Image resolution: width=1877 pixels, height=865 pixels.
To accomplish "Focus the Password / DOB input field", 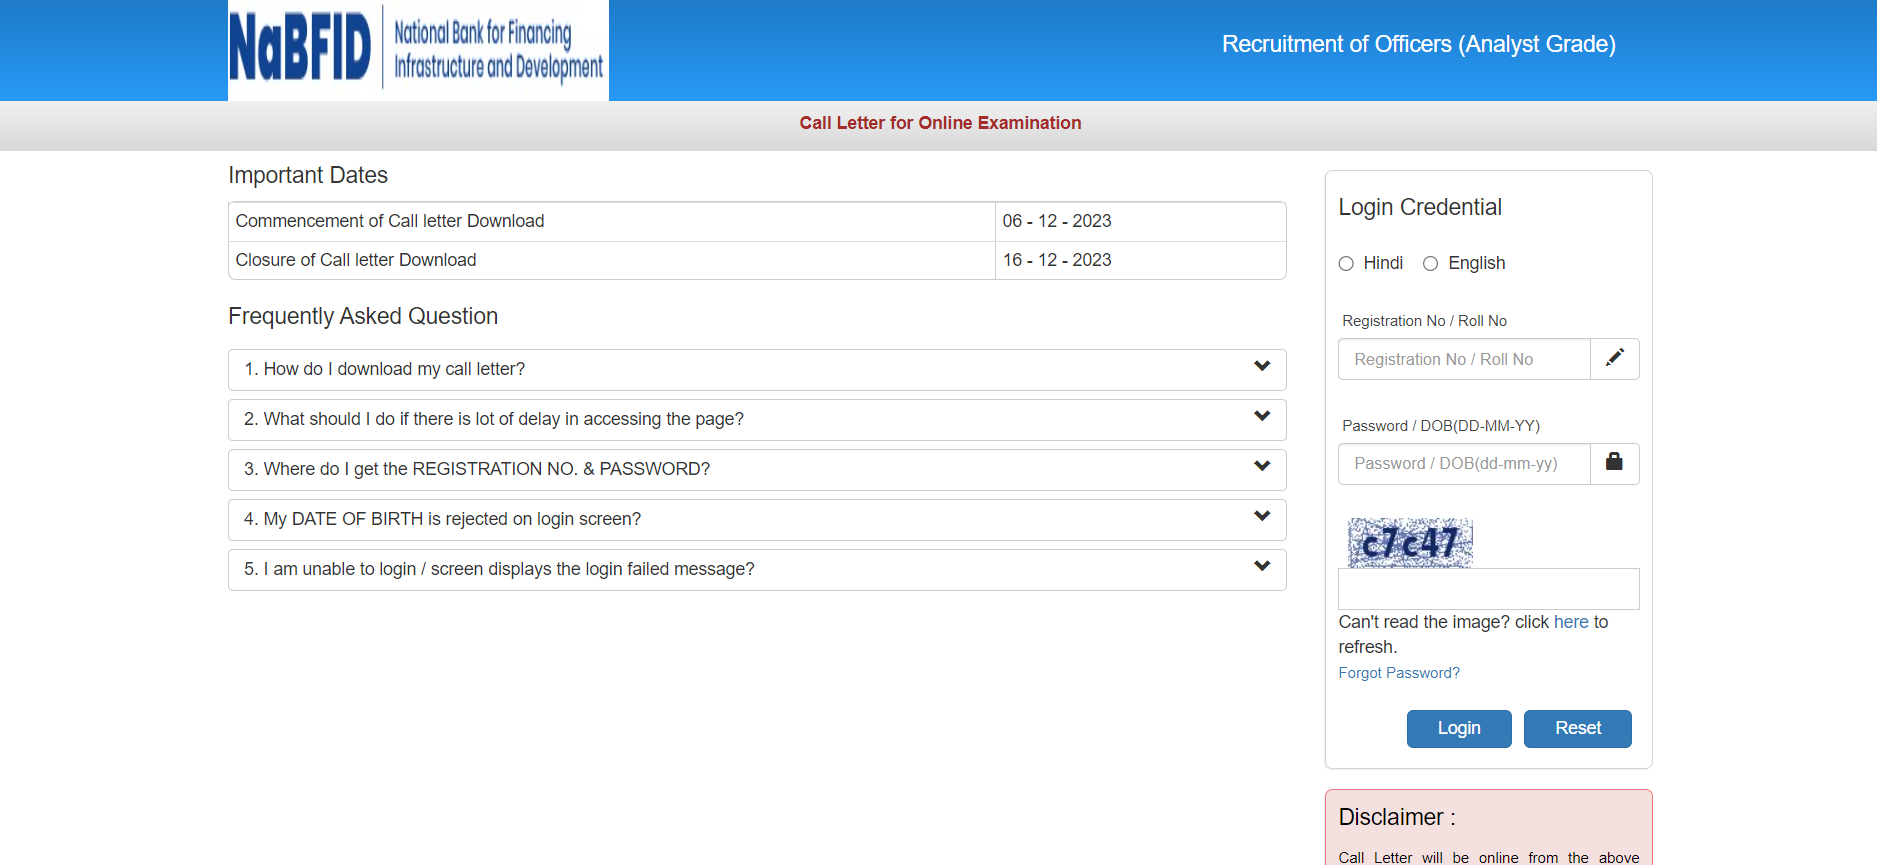I will click(x=1464, y=464).
